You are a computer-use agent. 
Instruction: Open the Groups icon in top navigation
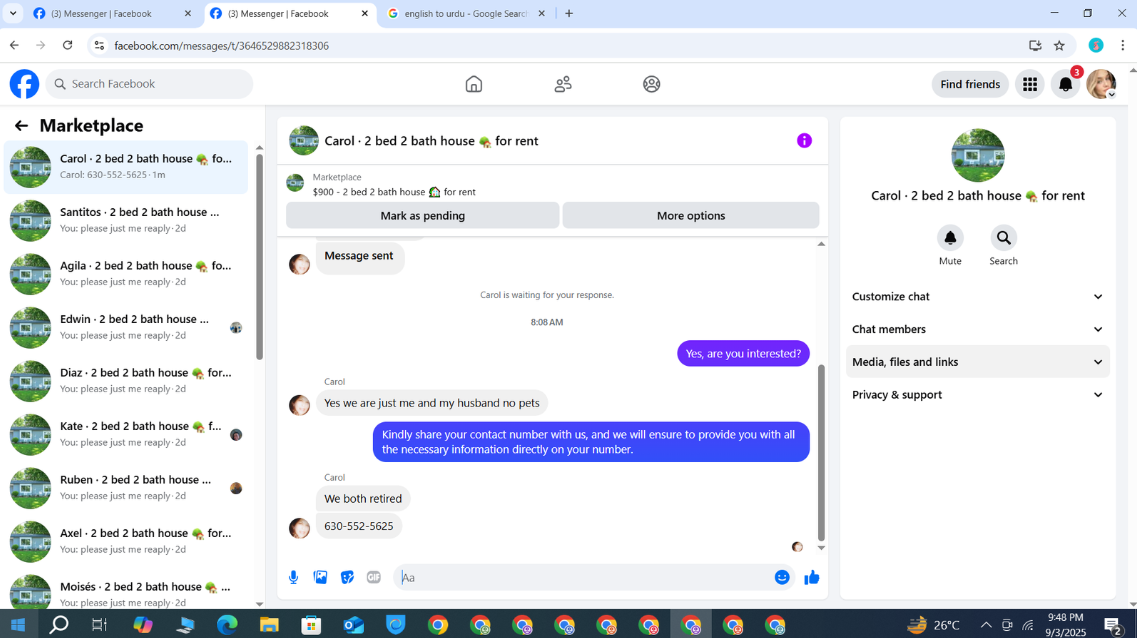[x=651, y=84]
